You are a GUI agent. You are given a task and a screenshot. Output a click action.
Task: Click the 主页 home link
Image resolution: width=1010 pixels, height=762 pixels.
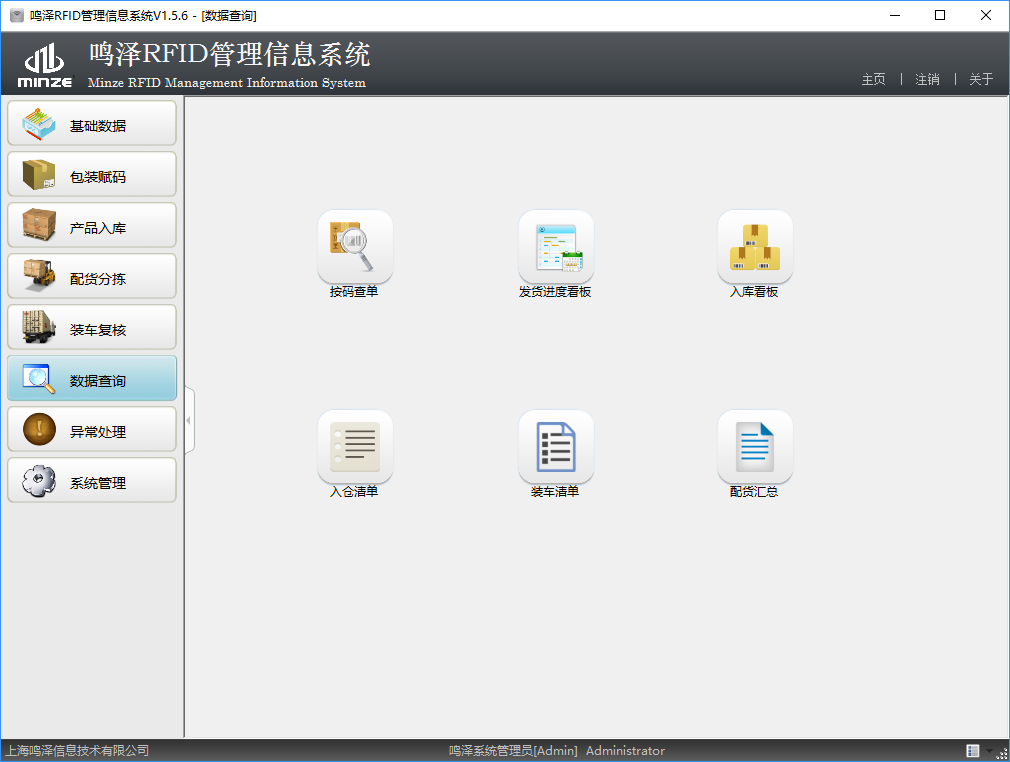tap(873, 79)
